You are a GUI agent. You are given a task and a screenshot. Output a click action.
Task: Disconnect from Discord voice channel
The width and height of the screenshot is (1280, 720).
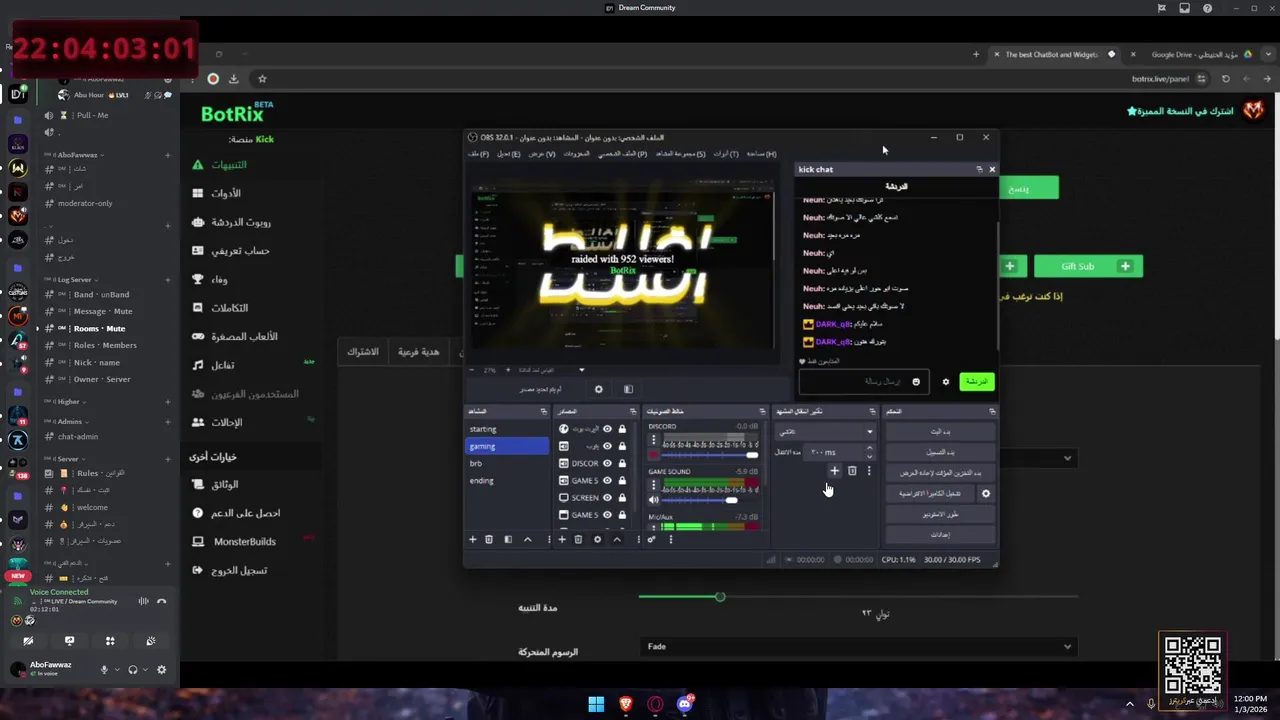point(161,601)
